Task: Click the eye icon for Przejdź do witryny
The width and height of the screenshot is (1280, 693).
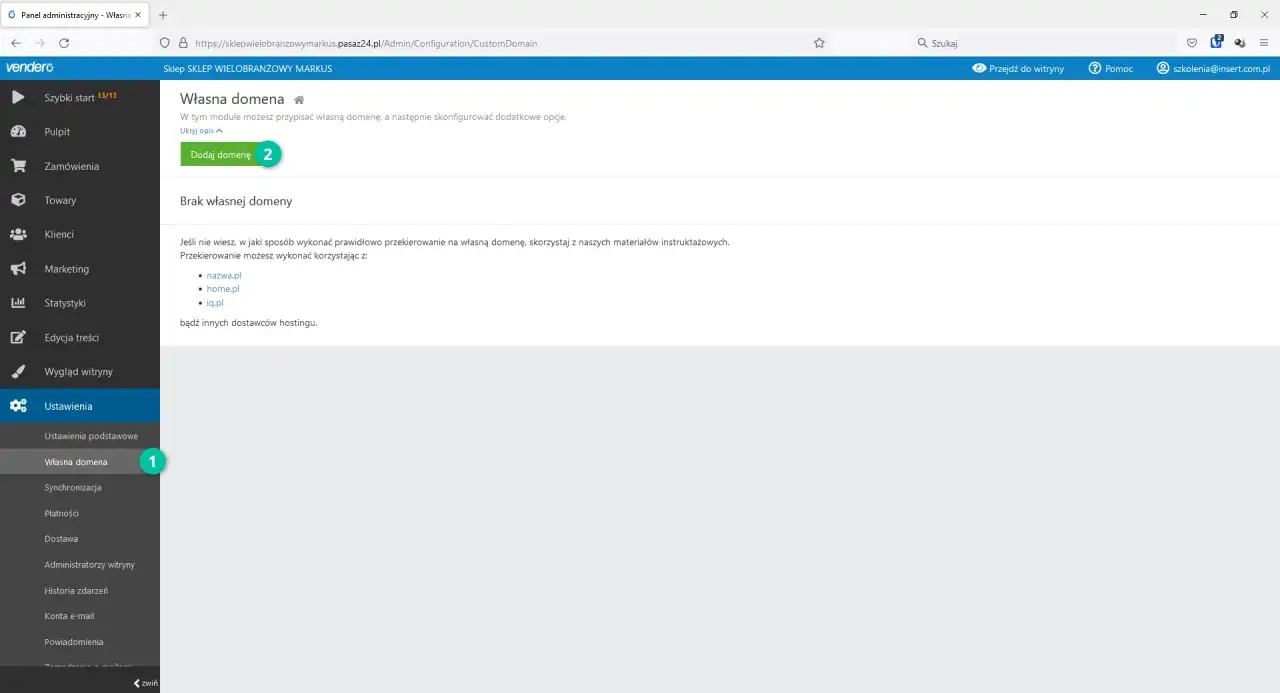Action: pyautogui.click(x=979, y=68)
